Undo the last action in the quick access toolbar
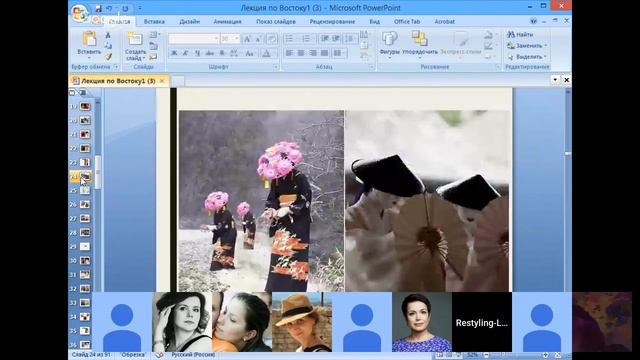This screenshot has width=640, height=360. [x=109, y=8]
